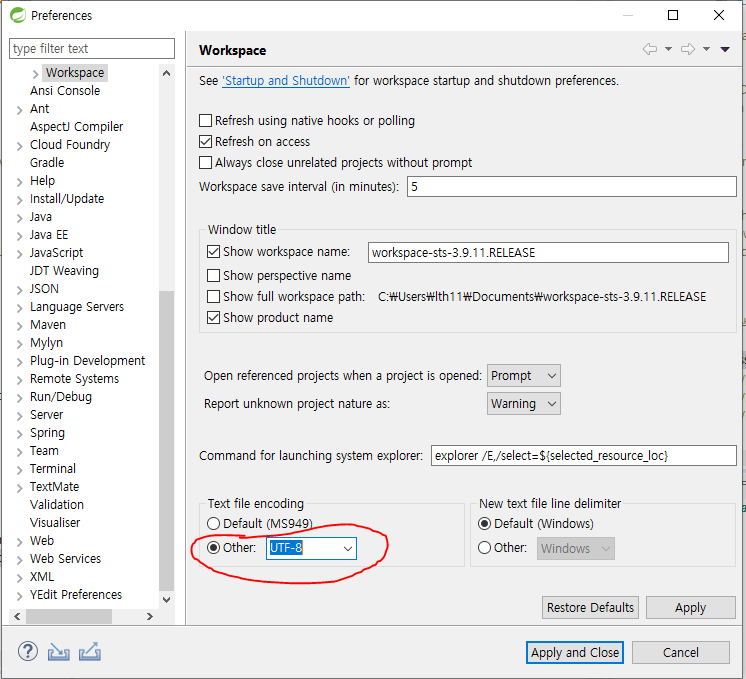746x679 pixels.
Task: Enable Show perspective name
Action: 214,276
